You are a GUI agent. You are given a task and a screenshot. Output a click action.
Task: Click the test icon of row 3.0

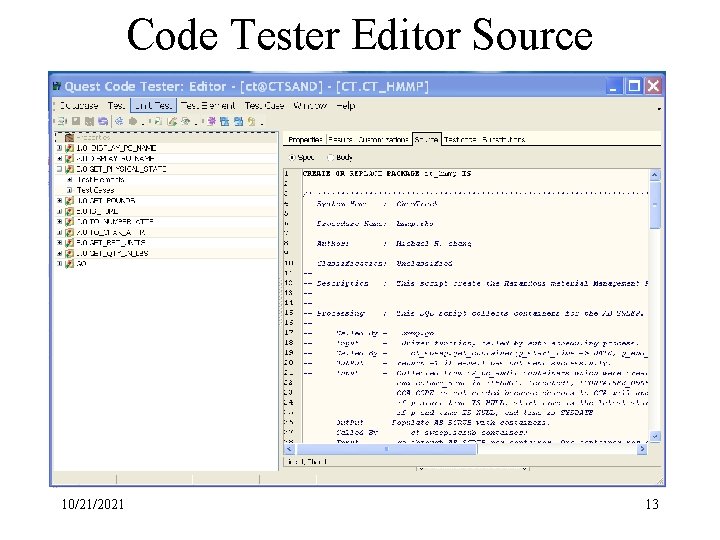69,169
